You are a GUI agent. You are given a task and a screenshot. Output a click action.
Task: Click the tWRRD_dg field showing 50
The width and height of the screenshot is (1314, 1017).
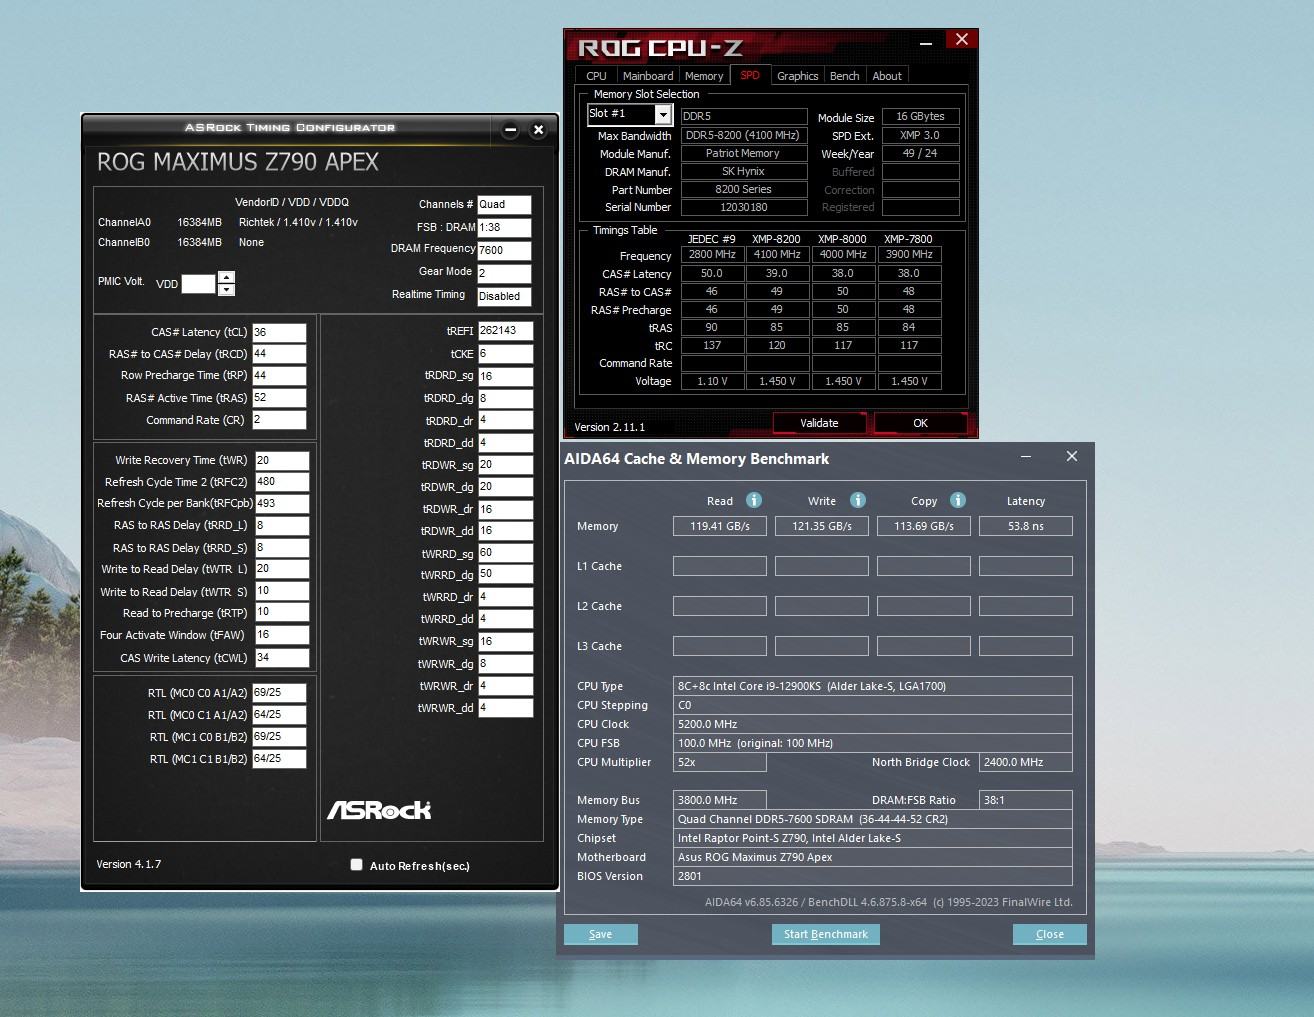[x=505, y=575]
